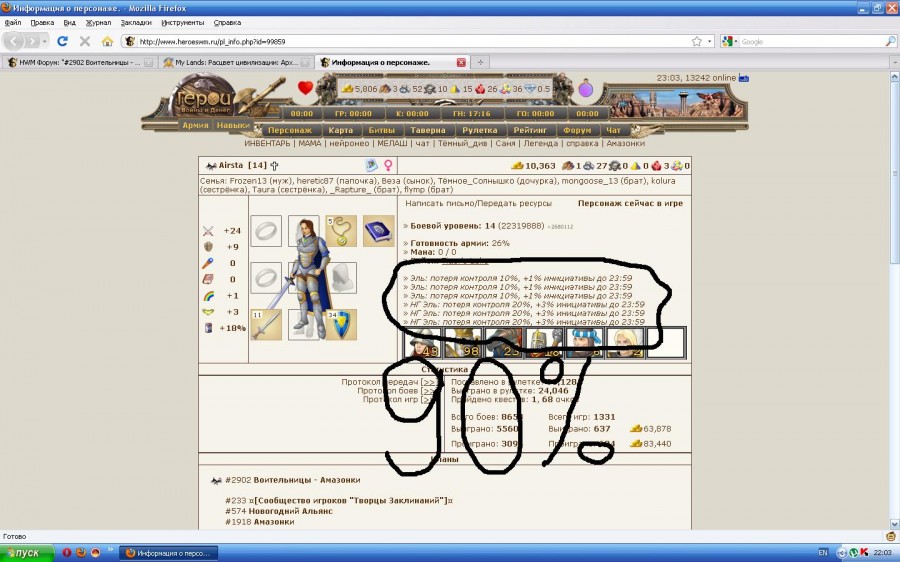Click the female gender symbol icon
The image size is (900, 562).
click(388, 165)
